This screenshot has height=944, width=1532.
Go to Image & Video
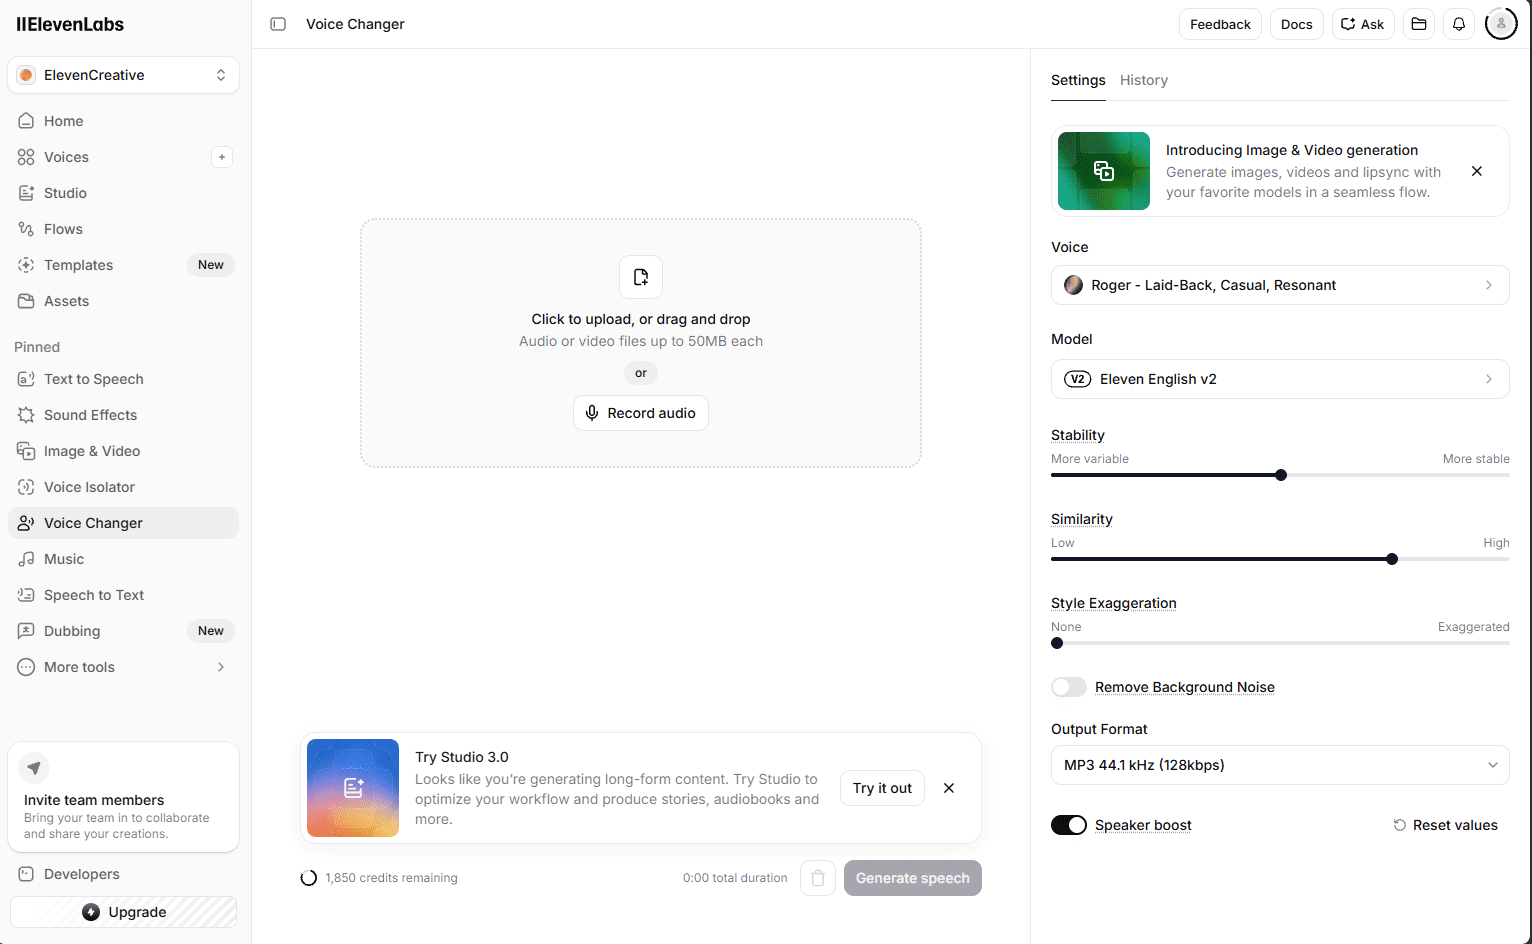click(123, 451)
